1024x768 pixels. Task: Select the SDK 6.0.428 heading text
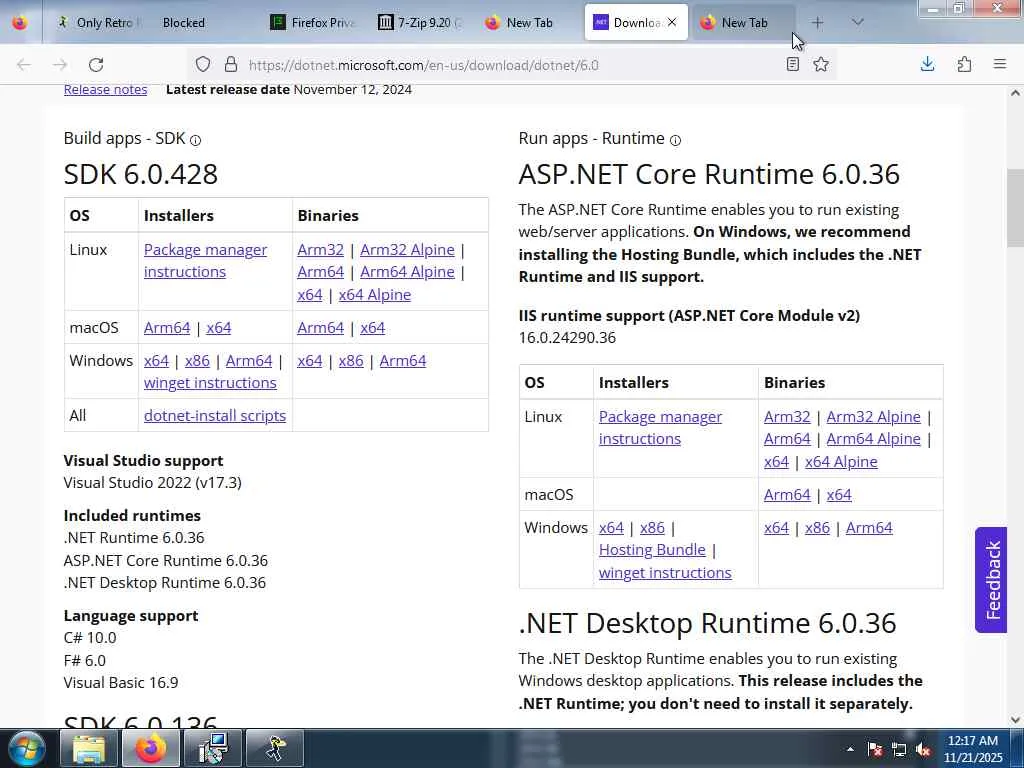coord(140,174)
